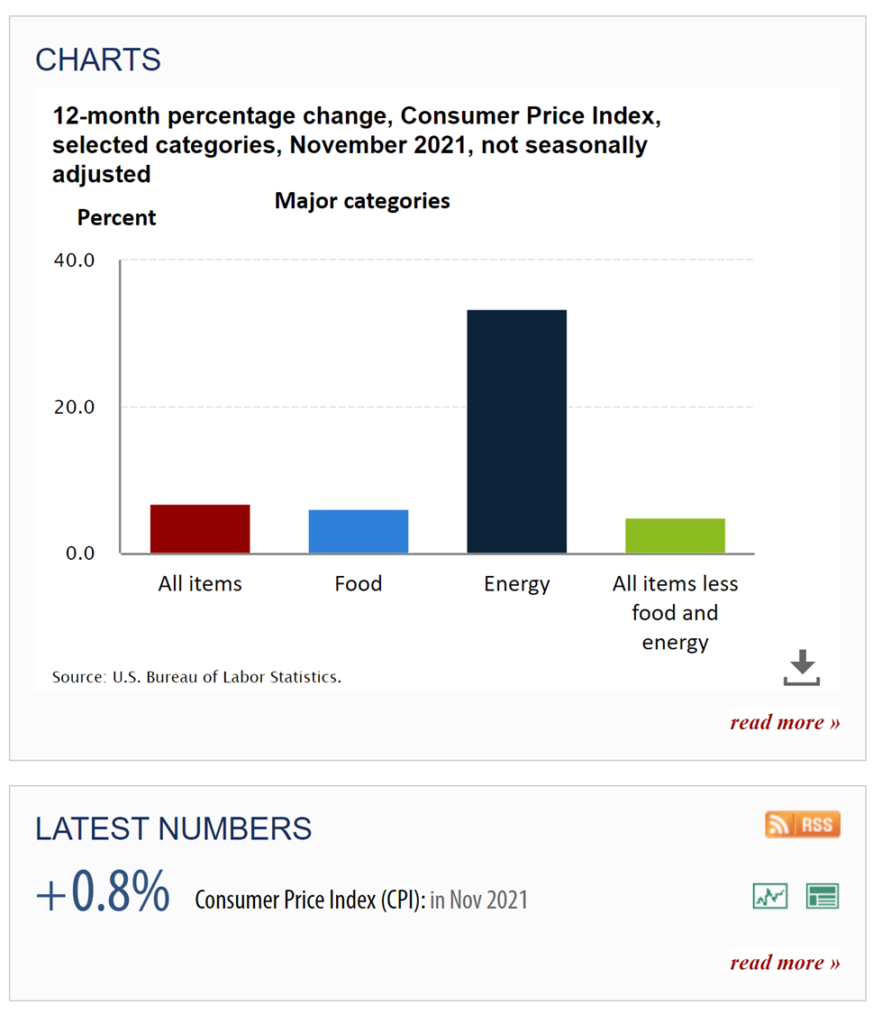882x1024 pixels.
Task: Click the Food axis label
Action: click(358, 583)
